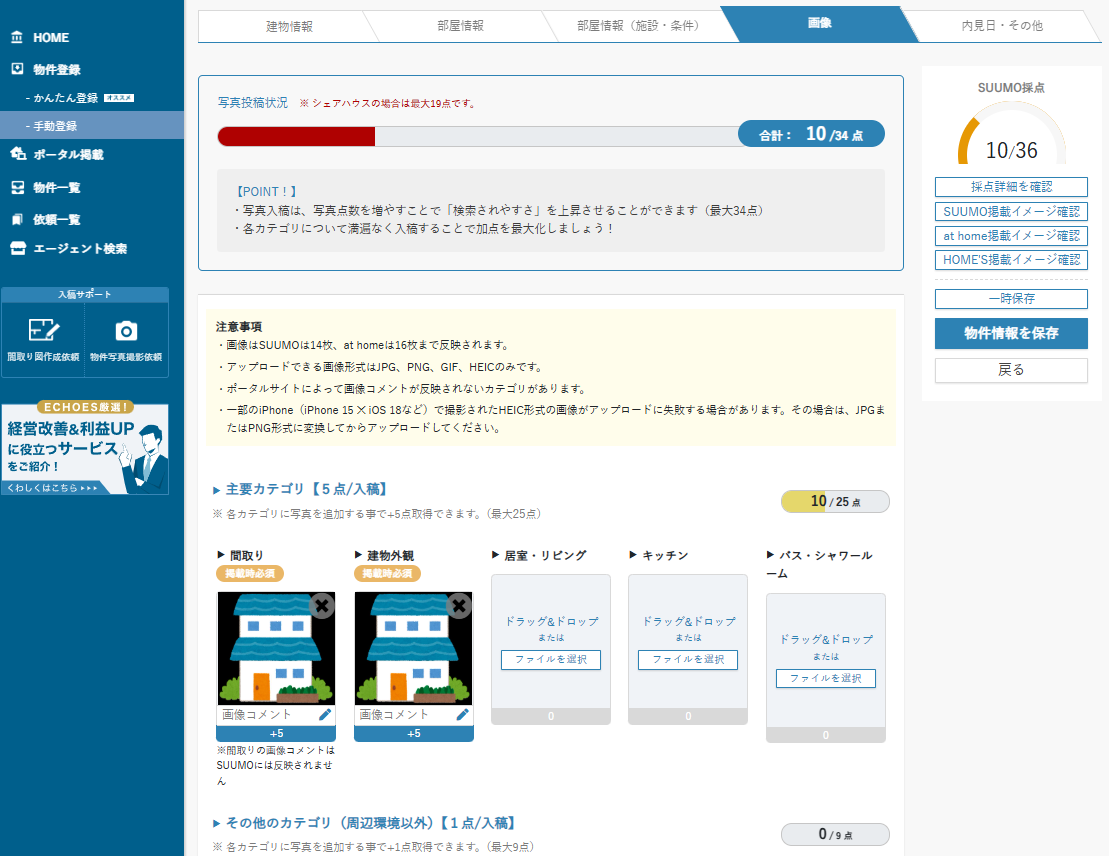The width and height of the screenshot is (1109, 856).
Task: Click the 物件一覧 icon in sidebar
Action: coord(17,187)
